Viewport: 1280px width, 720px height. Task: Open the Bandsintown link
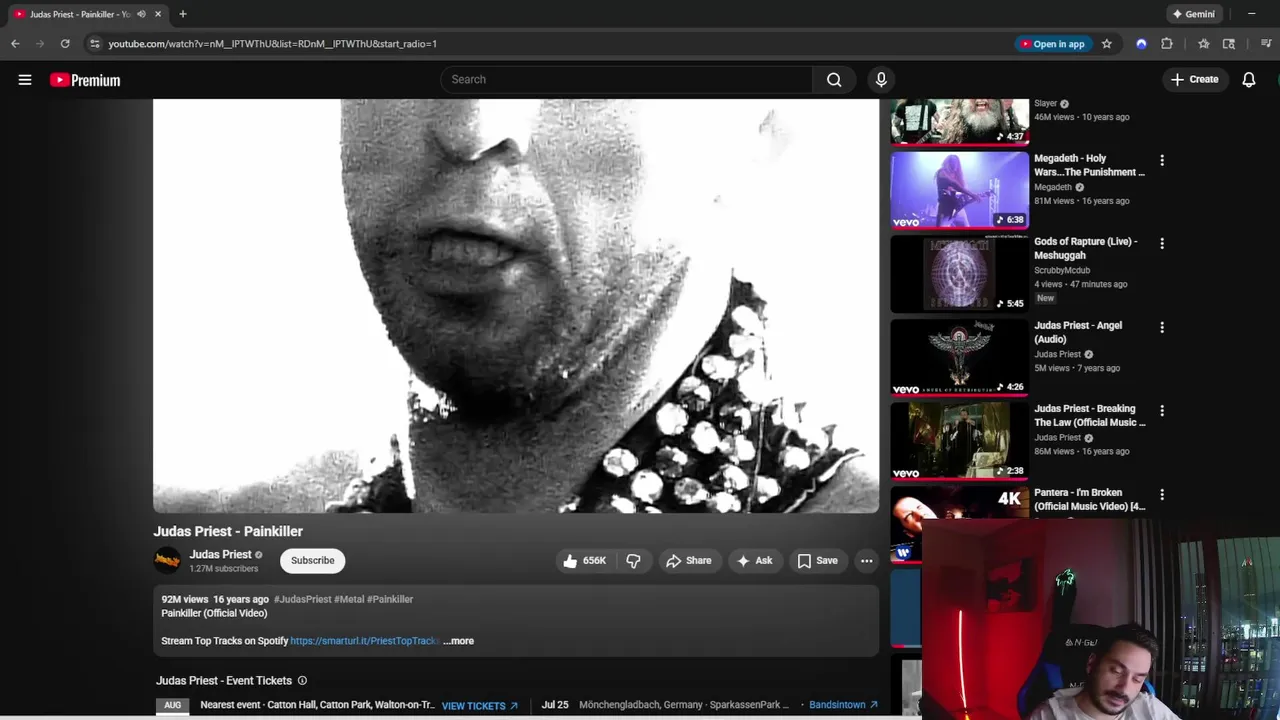[x=843, y=705]
